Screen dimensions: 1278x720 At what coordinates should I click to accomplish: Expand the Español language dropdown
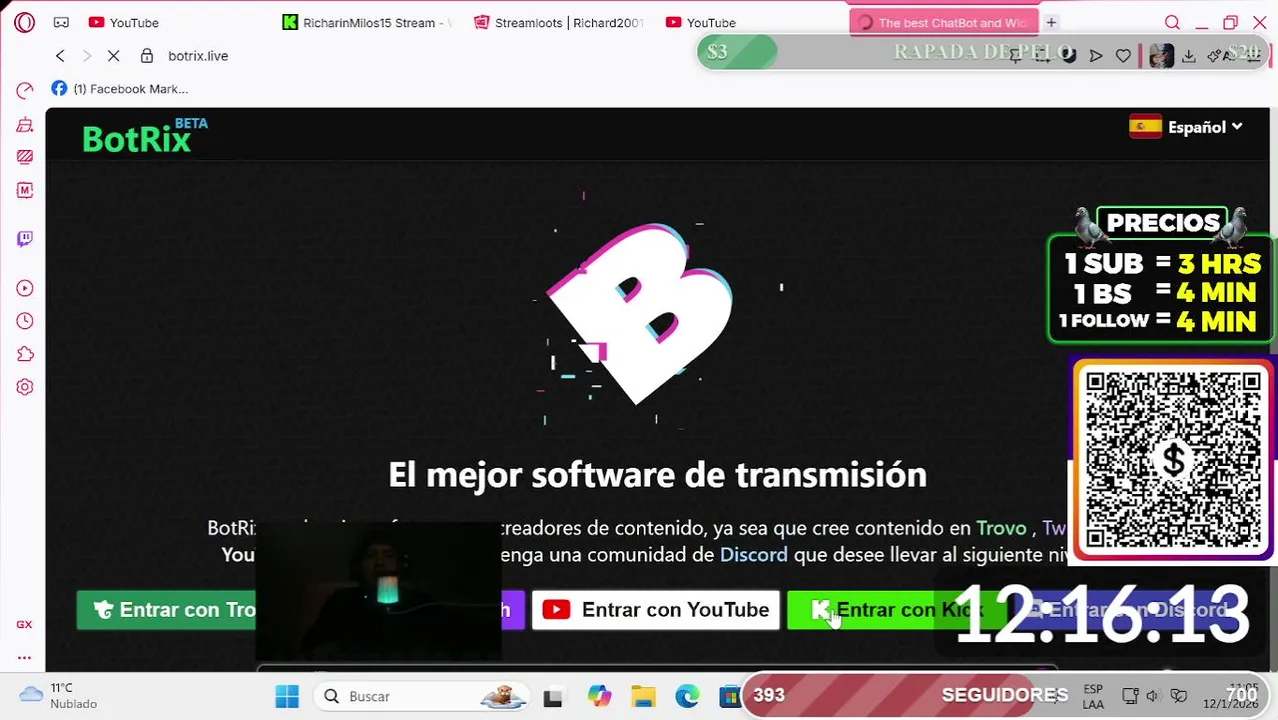point(1186,127)
